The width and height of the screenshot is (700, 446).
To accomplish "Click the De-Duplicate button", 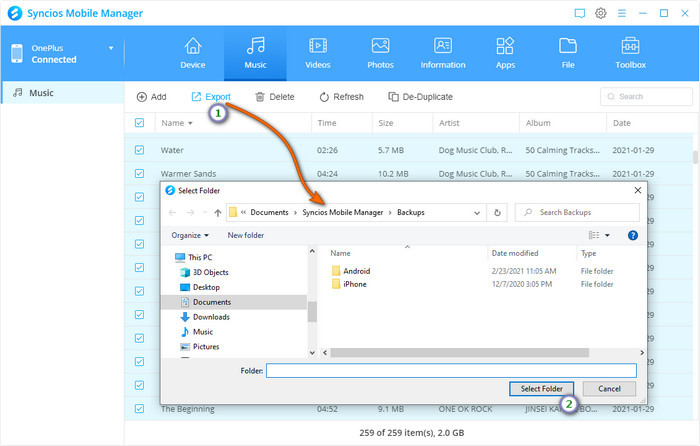I will click(x=420, y=97).
